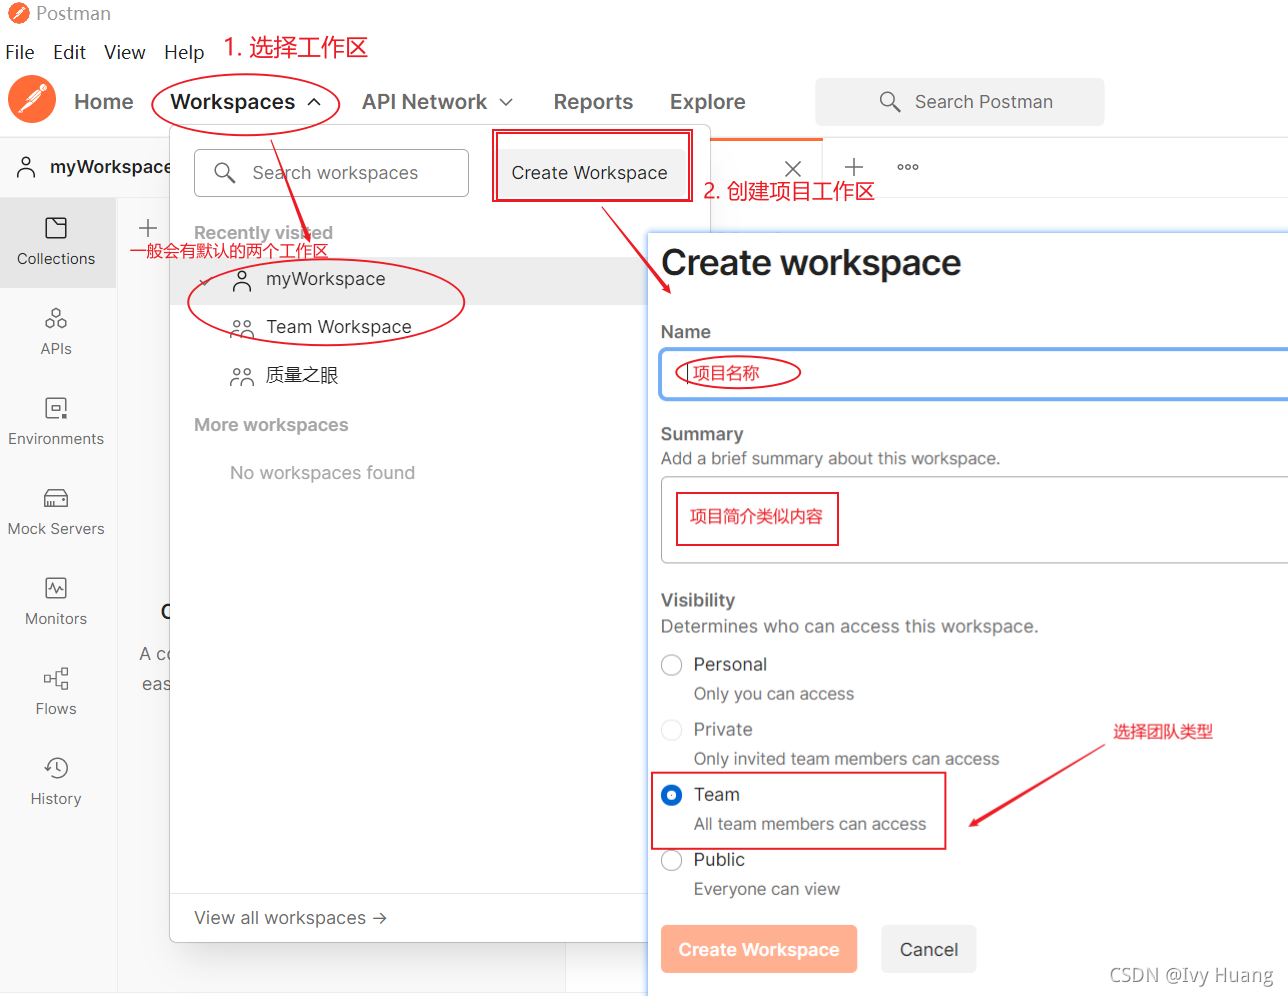Open the Help menu
The image size is (1288, 996).
coord(184,52)
